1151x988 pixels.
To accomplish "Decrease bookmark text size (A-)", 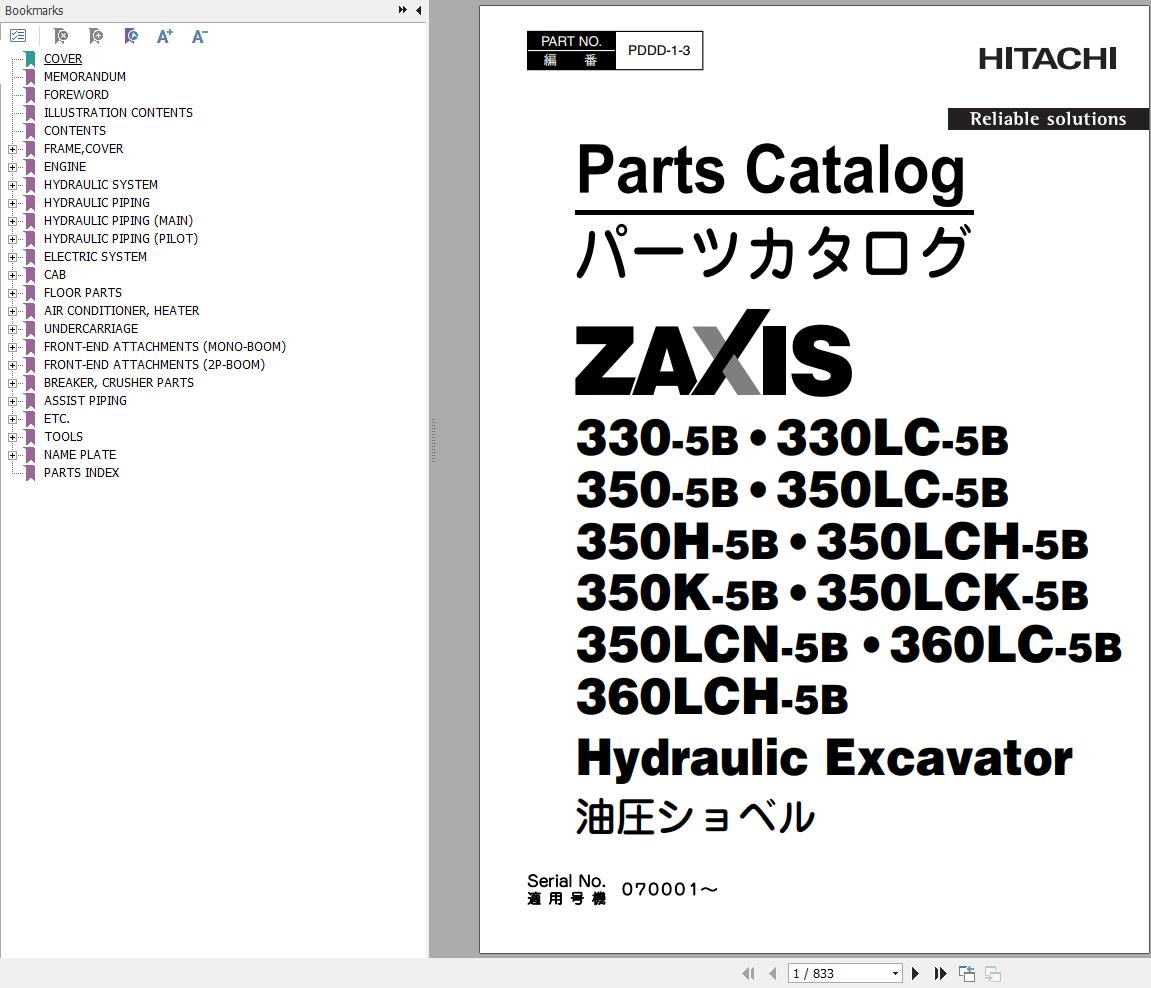I will click(200, 36).
